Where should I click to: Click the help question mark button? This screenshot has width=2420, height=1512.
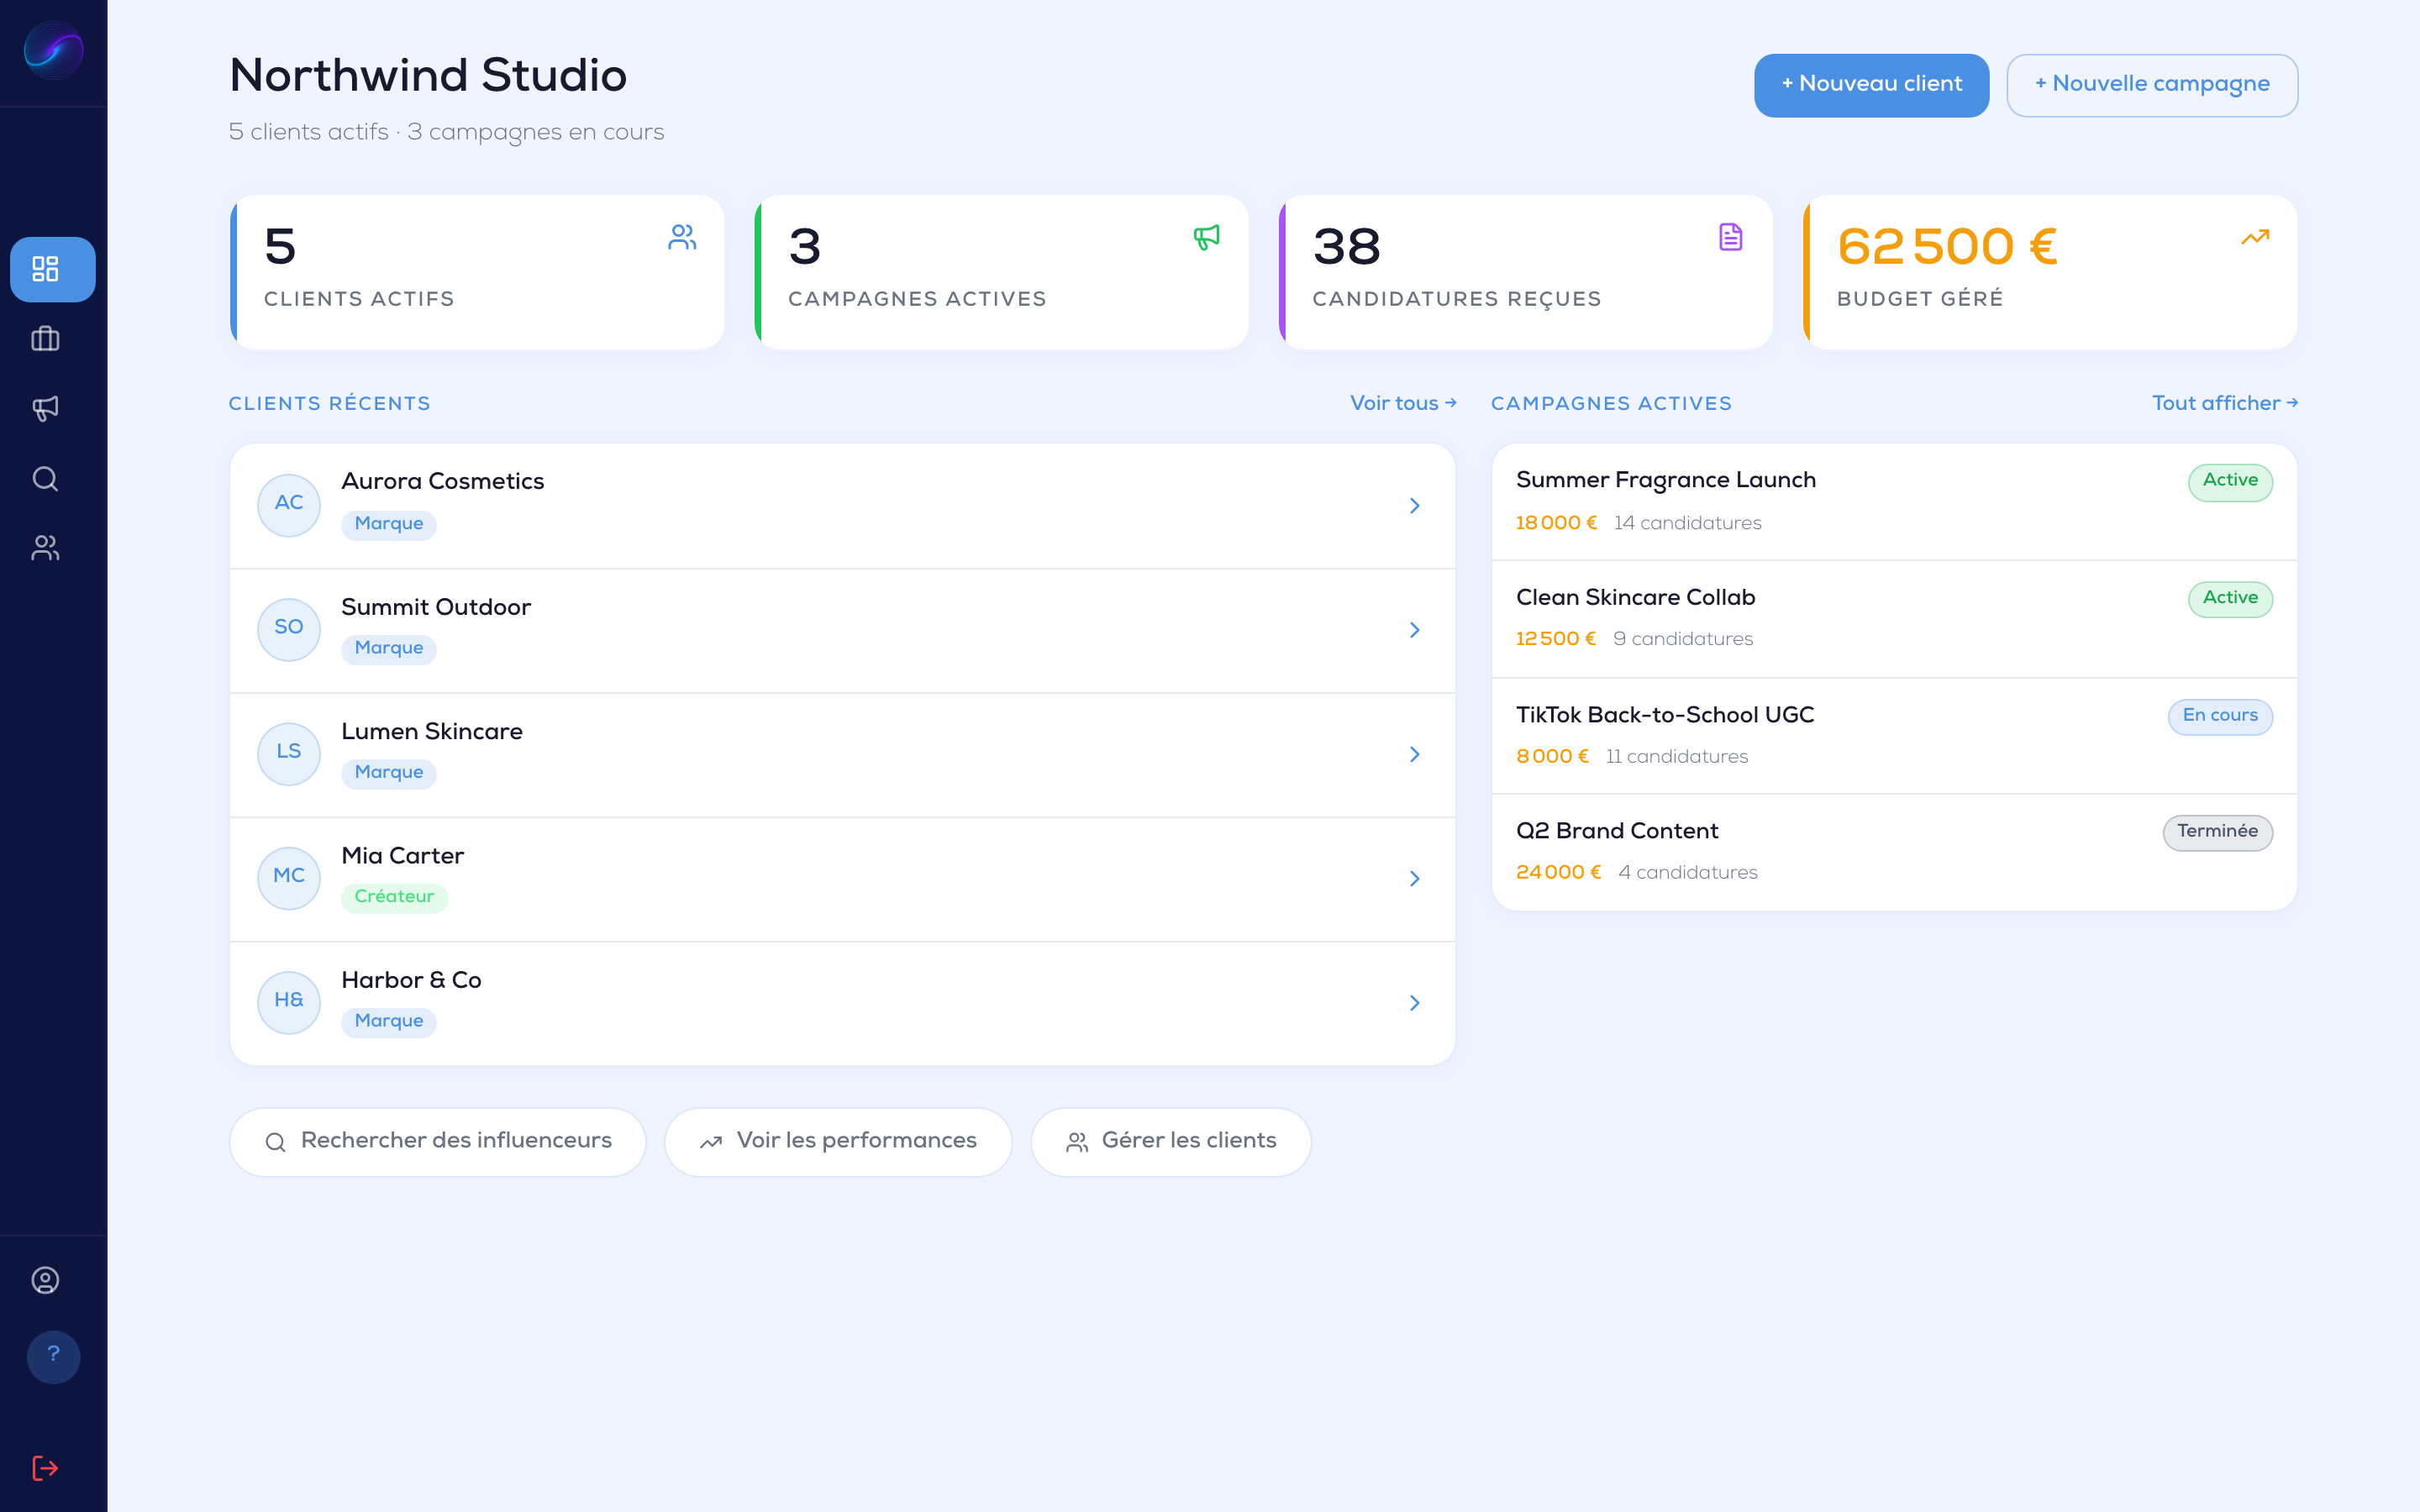click(54, 1356)
